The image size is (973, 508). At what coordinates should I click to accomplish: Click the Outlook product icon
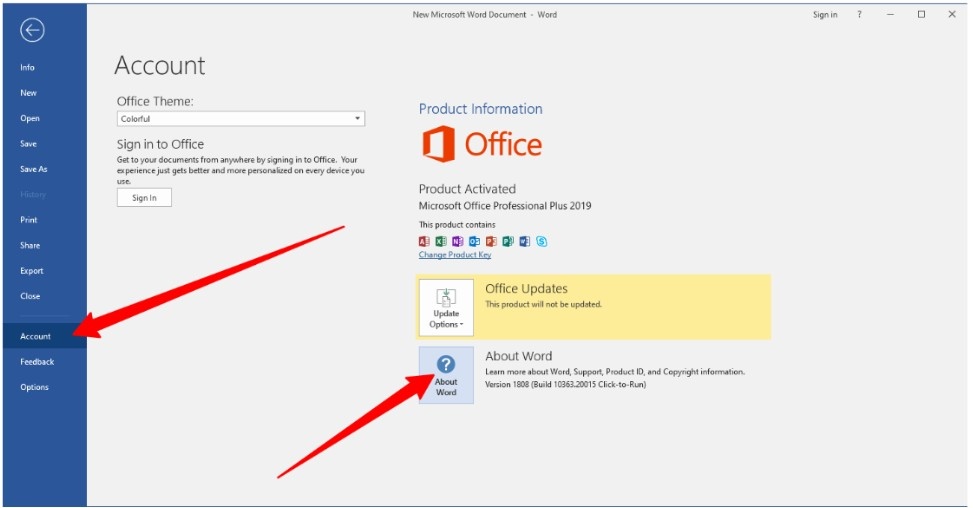tap(475, 241)
